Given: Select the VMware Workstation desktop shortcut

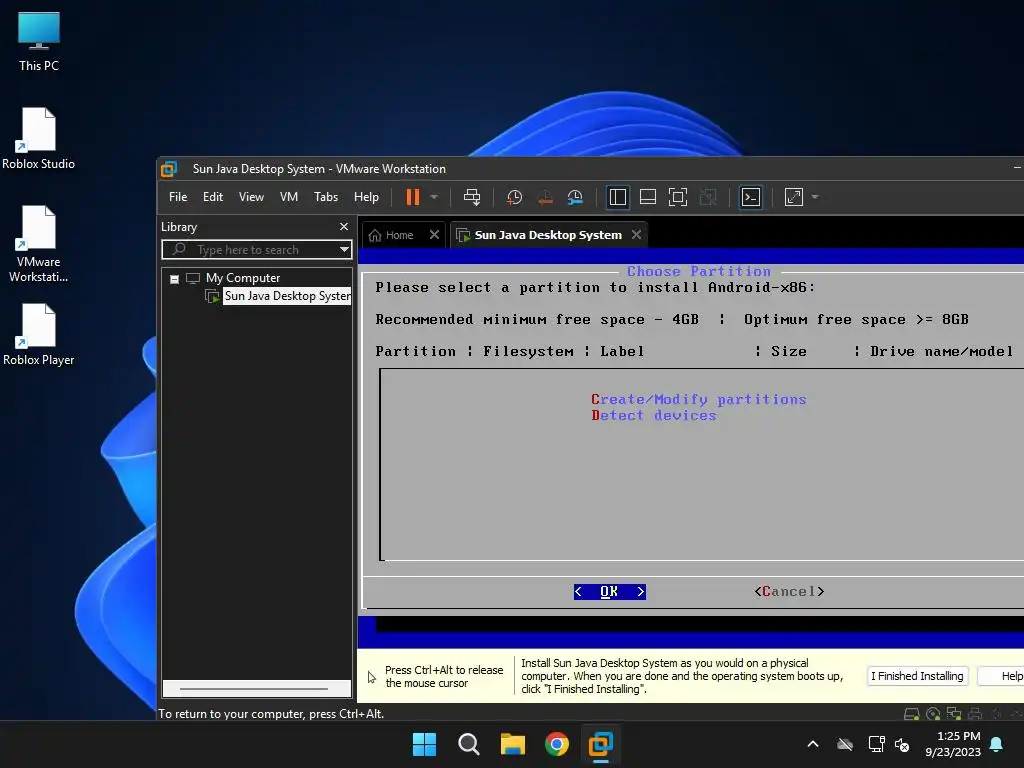Looking at the screenshot, I should 39,244.
